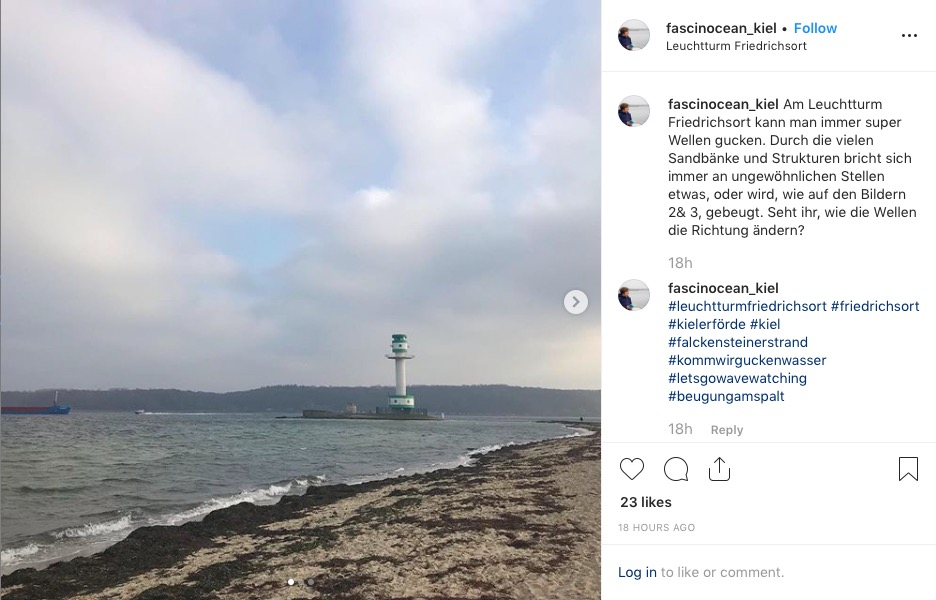Select the second carousel dot indicator
The height and width of the screenshot is (600, 936).
[x=310, y=581]
